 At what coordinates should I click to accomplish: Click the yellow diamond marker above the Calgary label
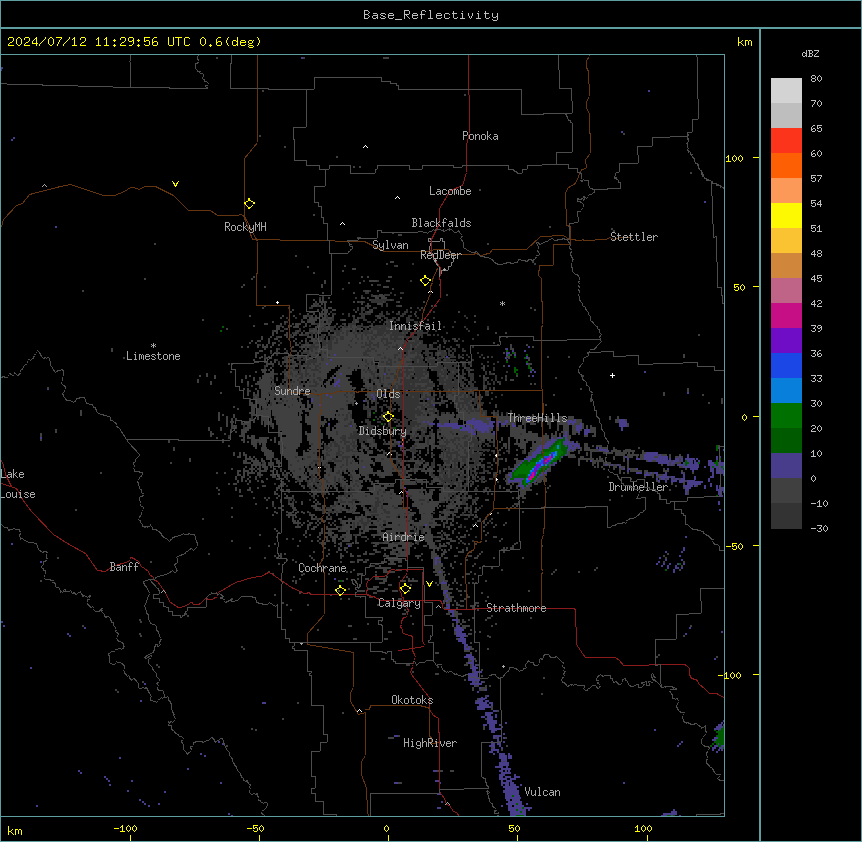pyautogui.click(x=405, y=589)
